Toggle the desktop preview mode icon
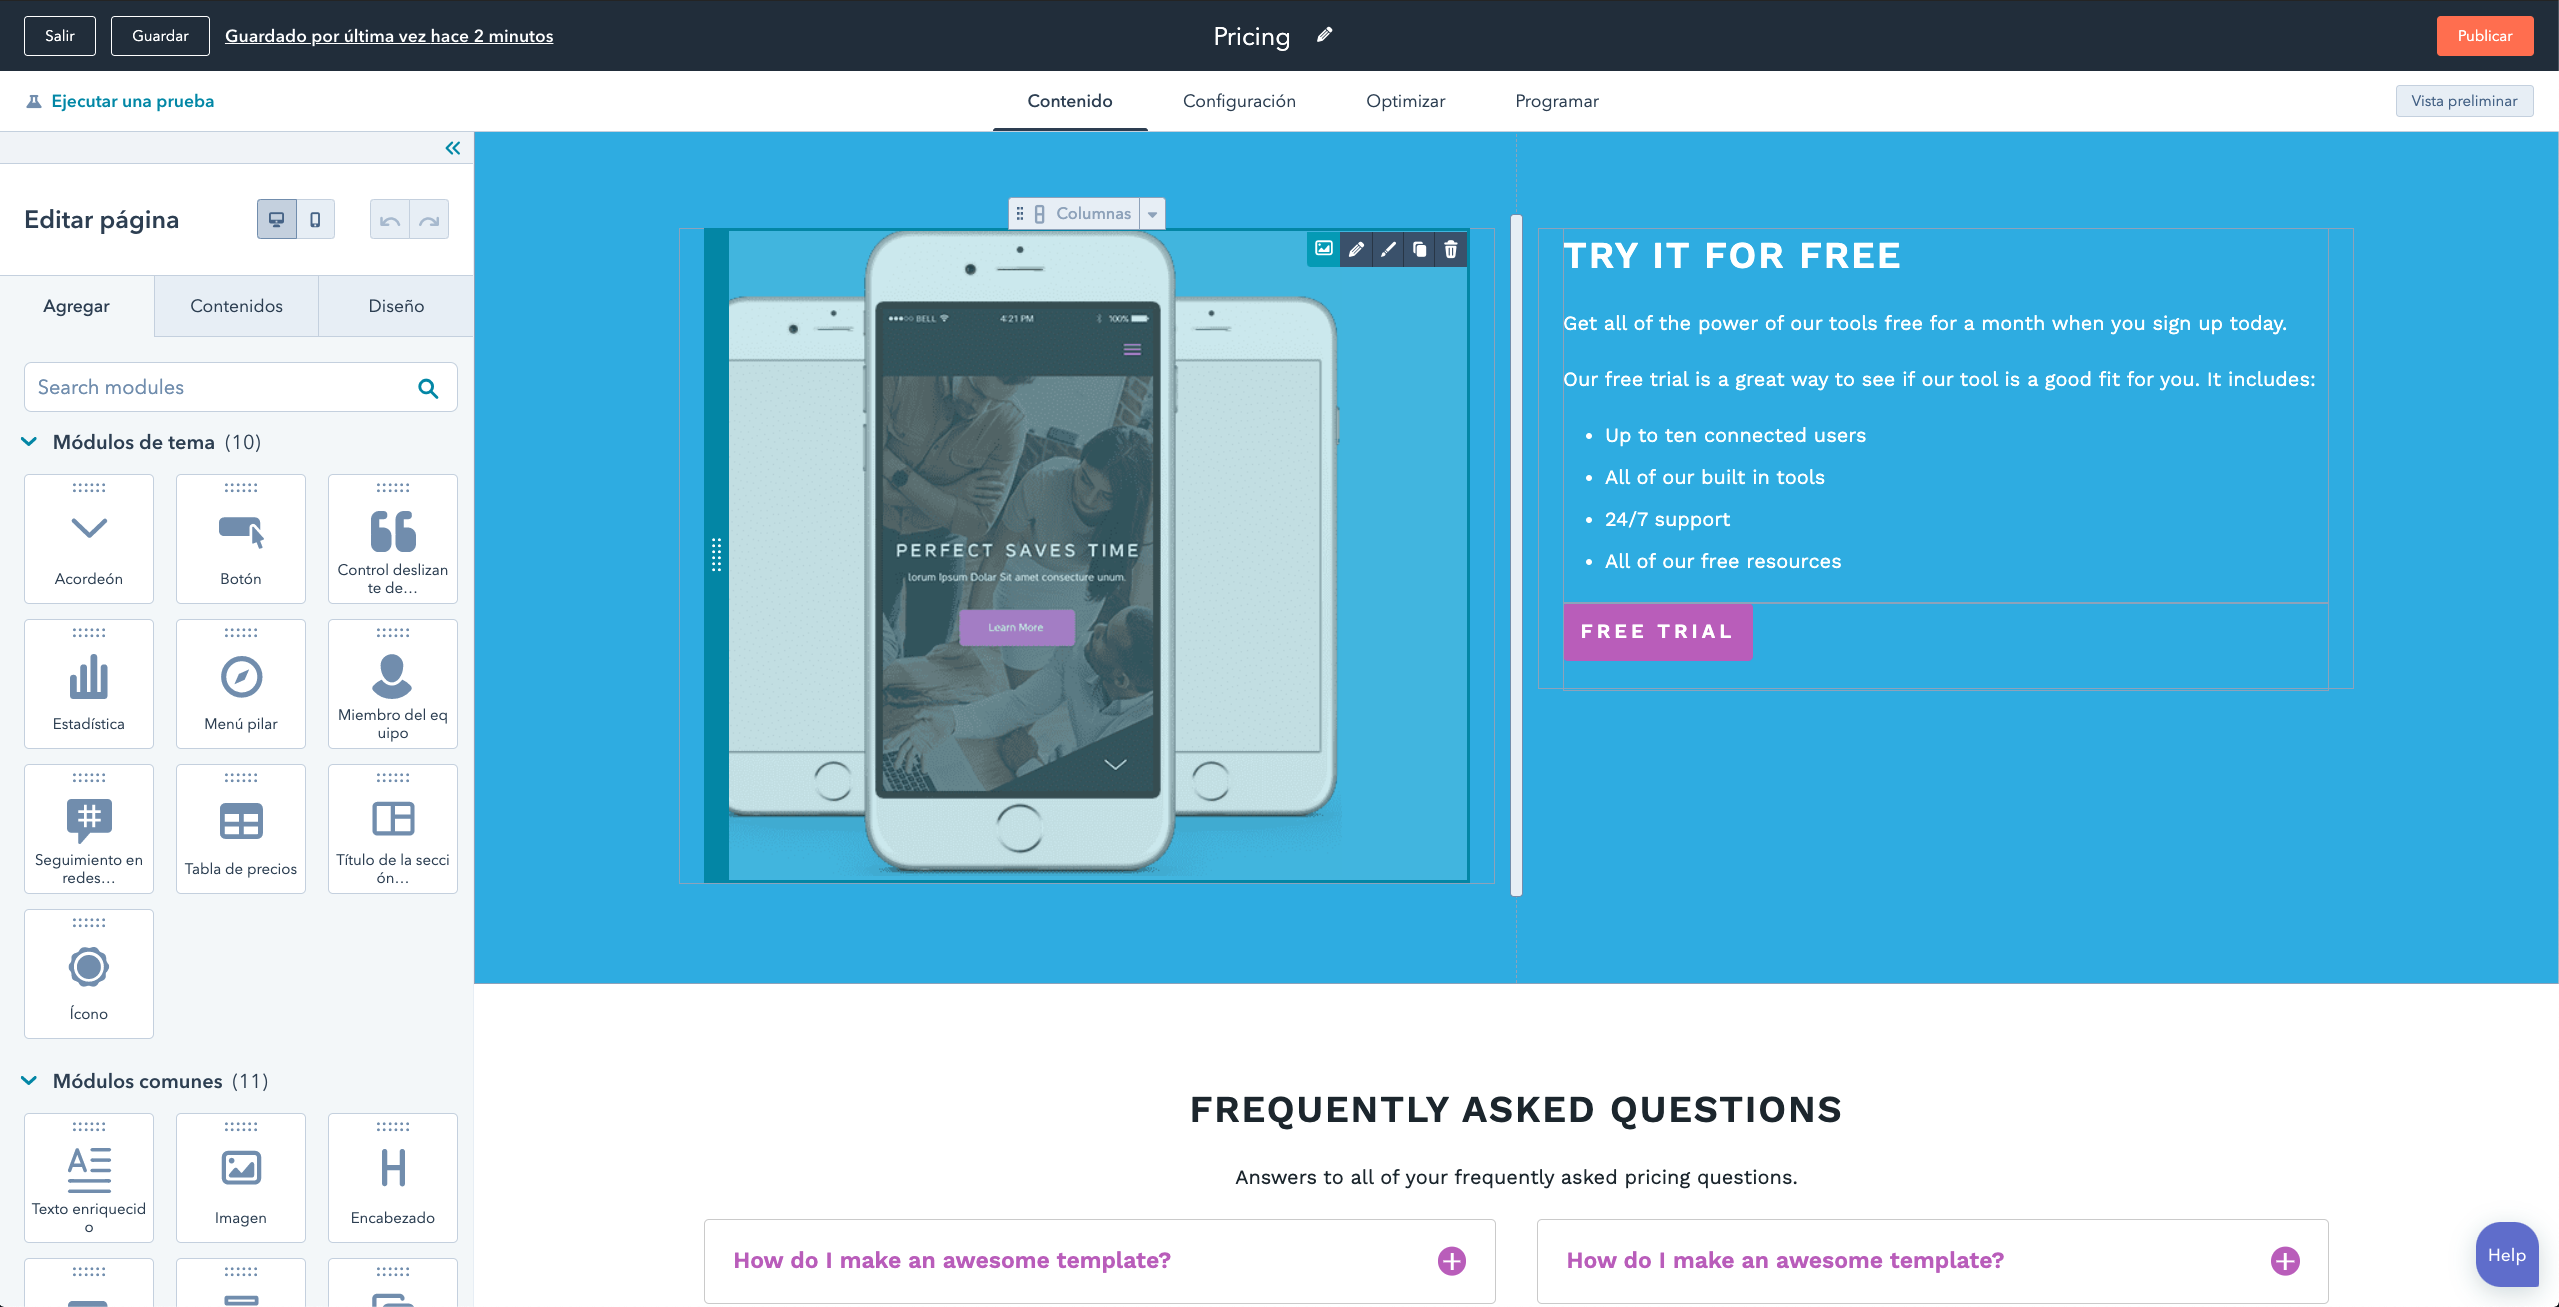Image resolution: width=2559 pixels, height=1307 pixels. [273, 218]
